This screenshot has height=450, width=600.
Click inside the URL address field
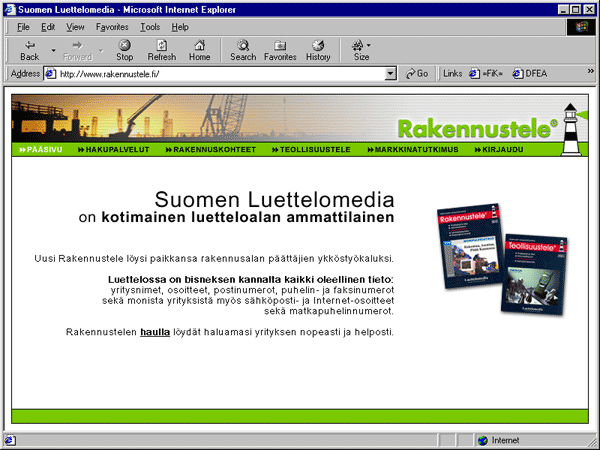click(x=220, y=74)
